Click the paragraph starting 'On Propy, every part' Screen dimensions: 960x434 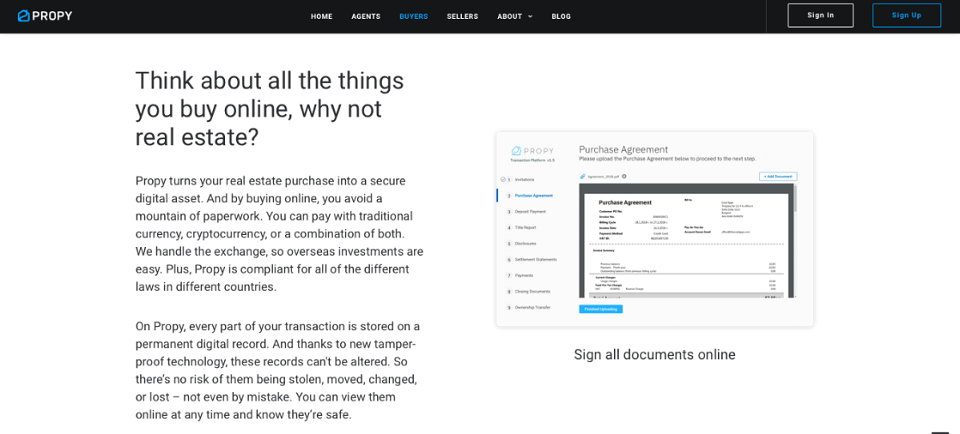277,370
